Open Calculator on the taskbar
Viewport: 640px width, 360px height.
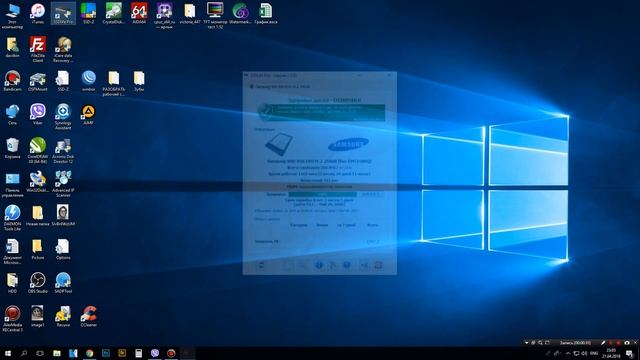138,353
